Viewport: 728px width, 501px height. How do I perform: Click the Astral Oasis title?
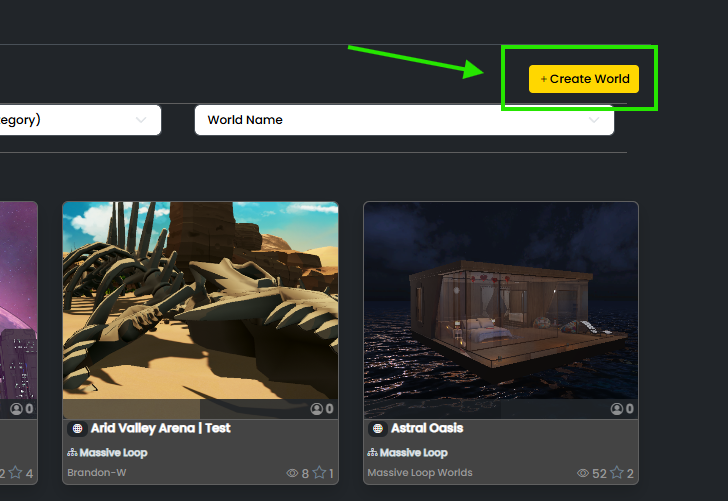point(427,428)
